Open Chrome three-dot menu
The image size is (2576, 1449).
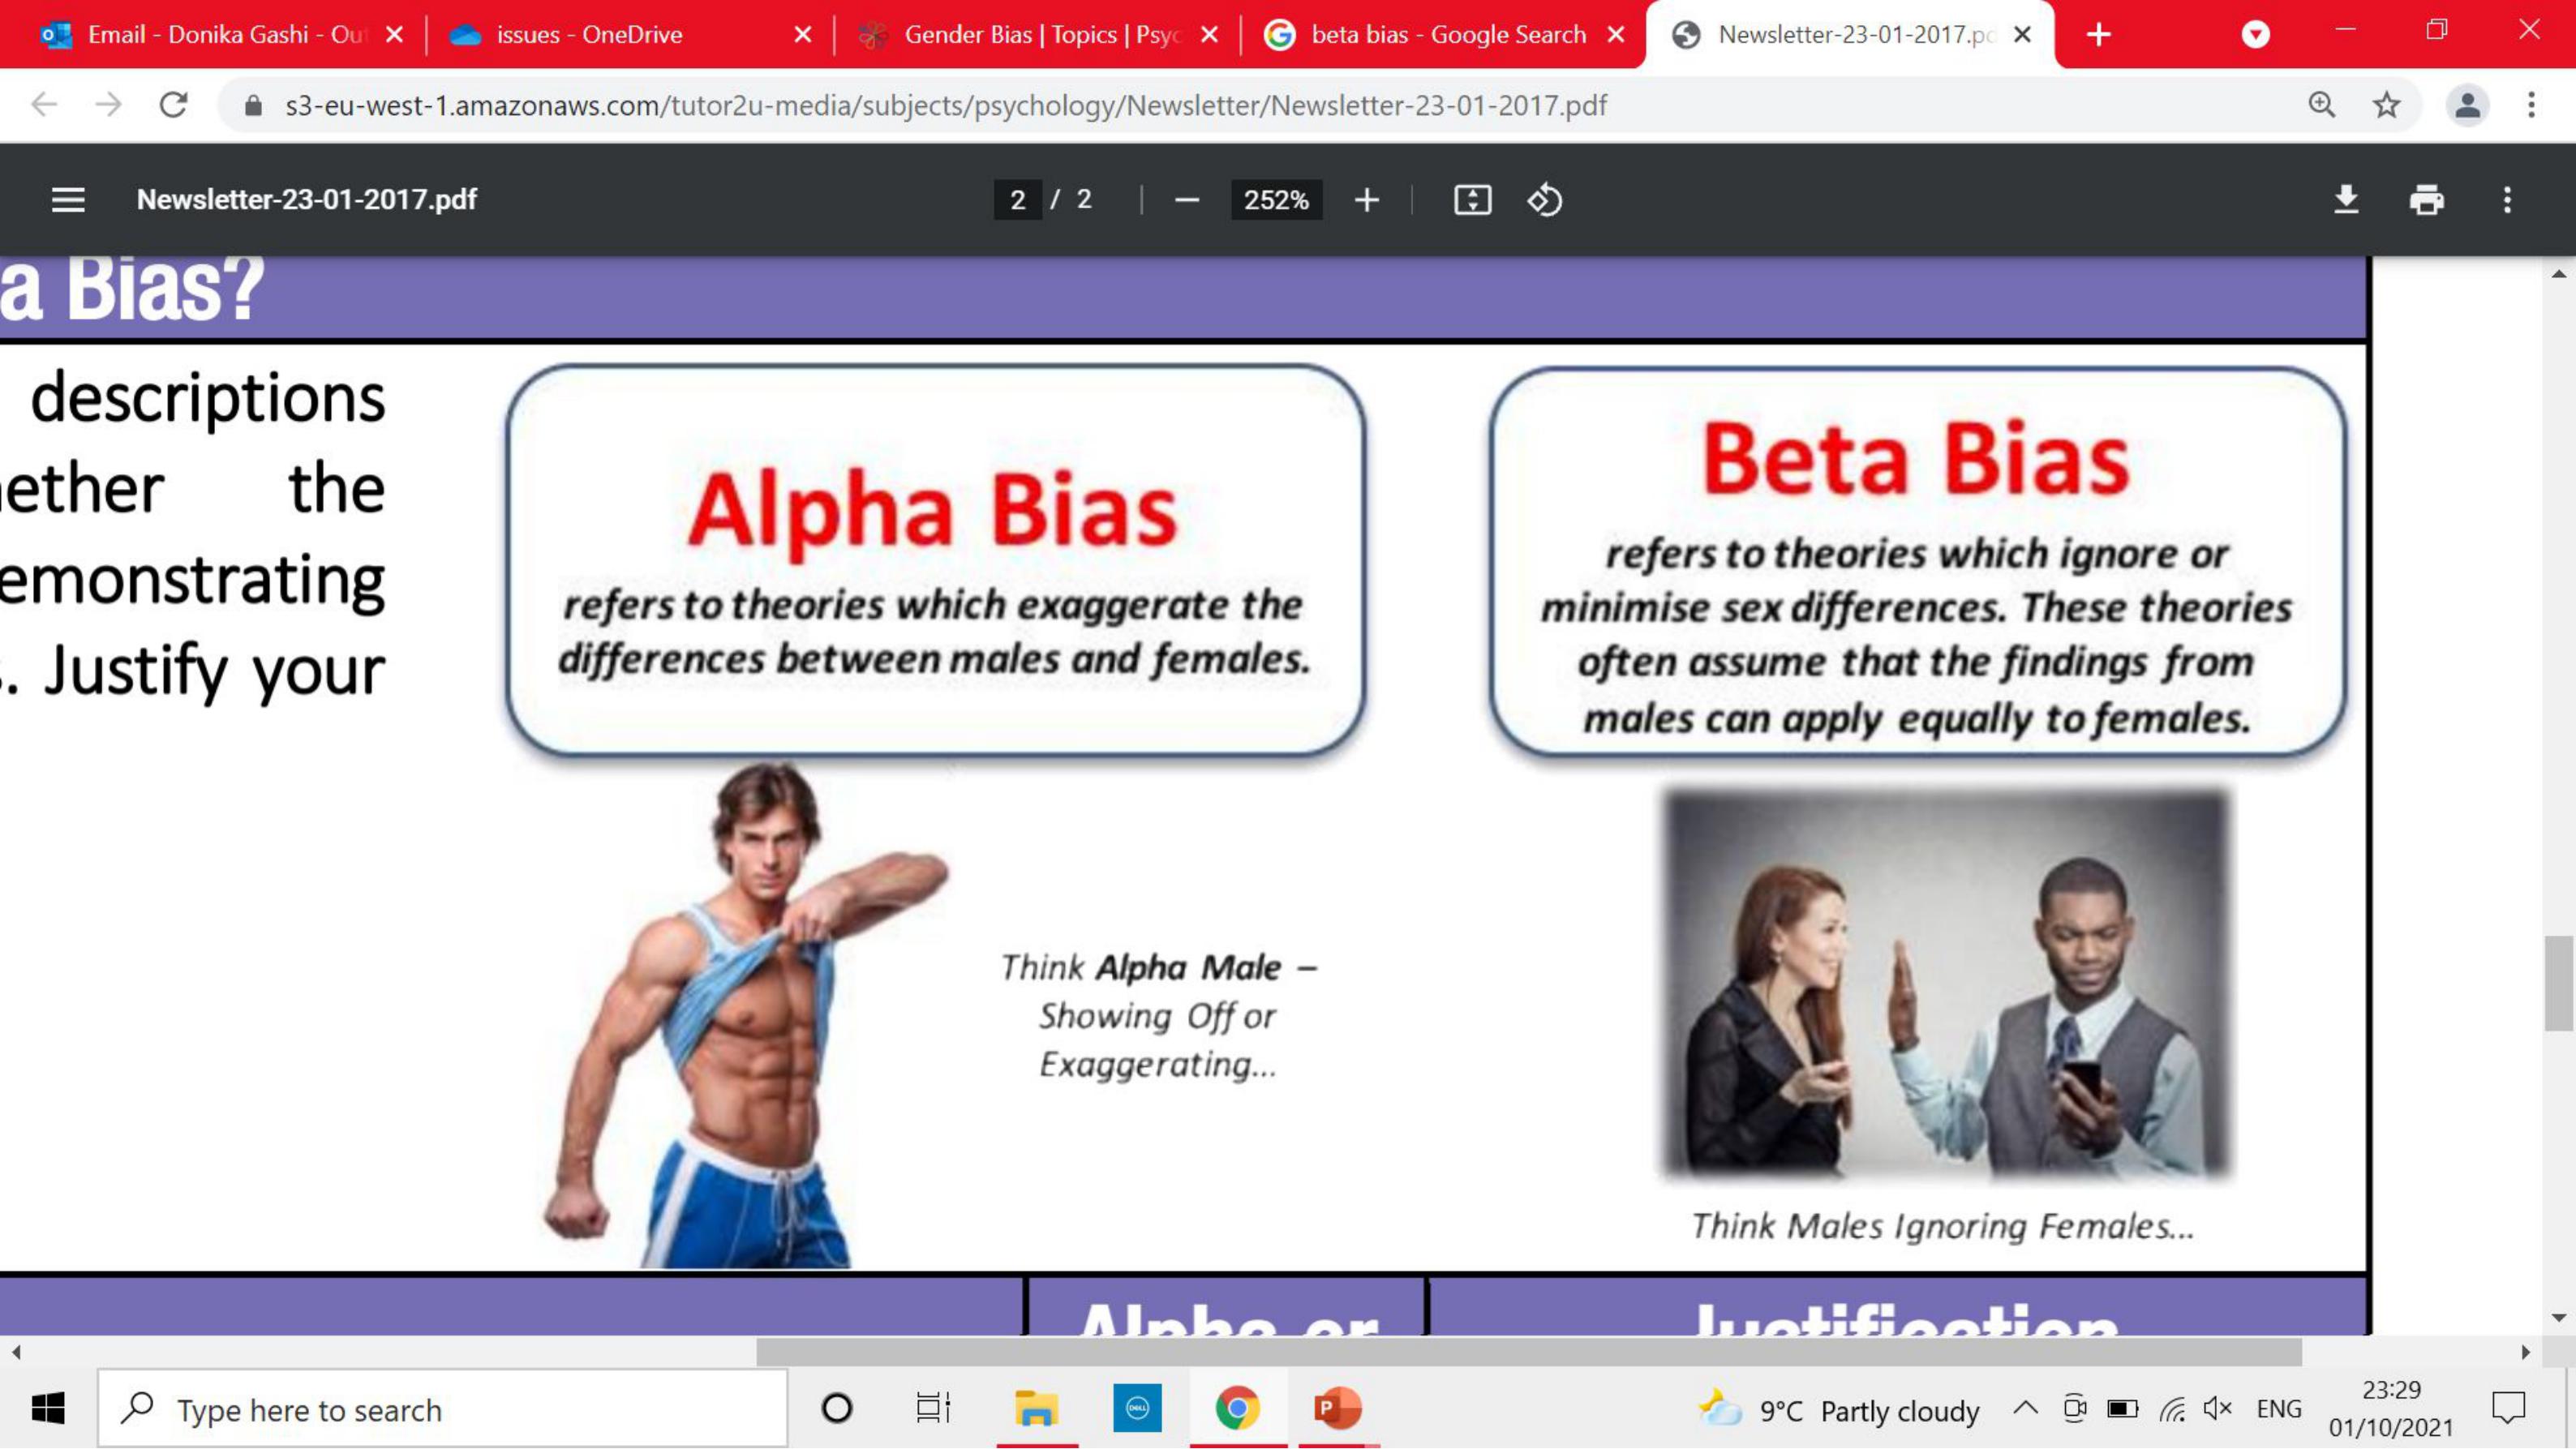(2531, 105)
